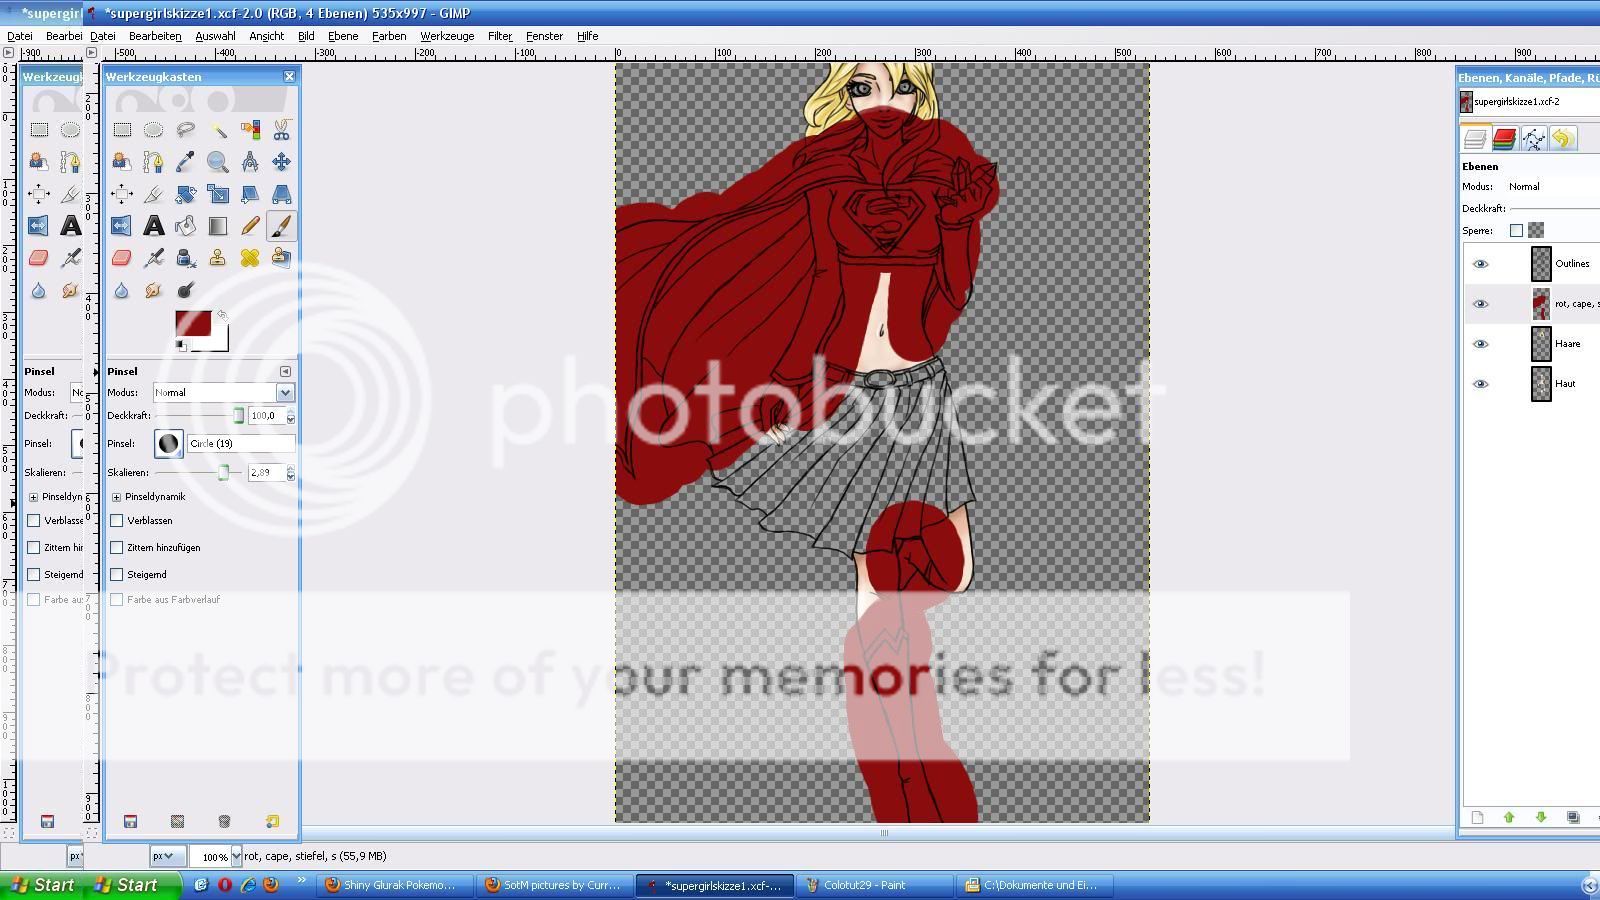1600x900 pixels.
Task: Expand Pinseldynamik in front Werkzeugkasten
Action: coord(116,497)
